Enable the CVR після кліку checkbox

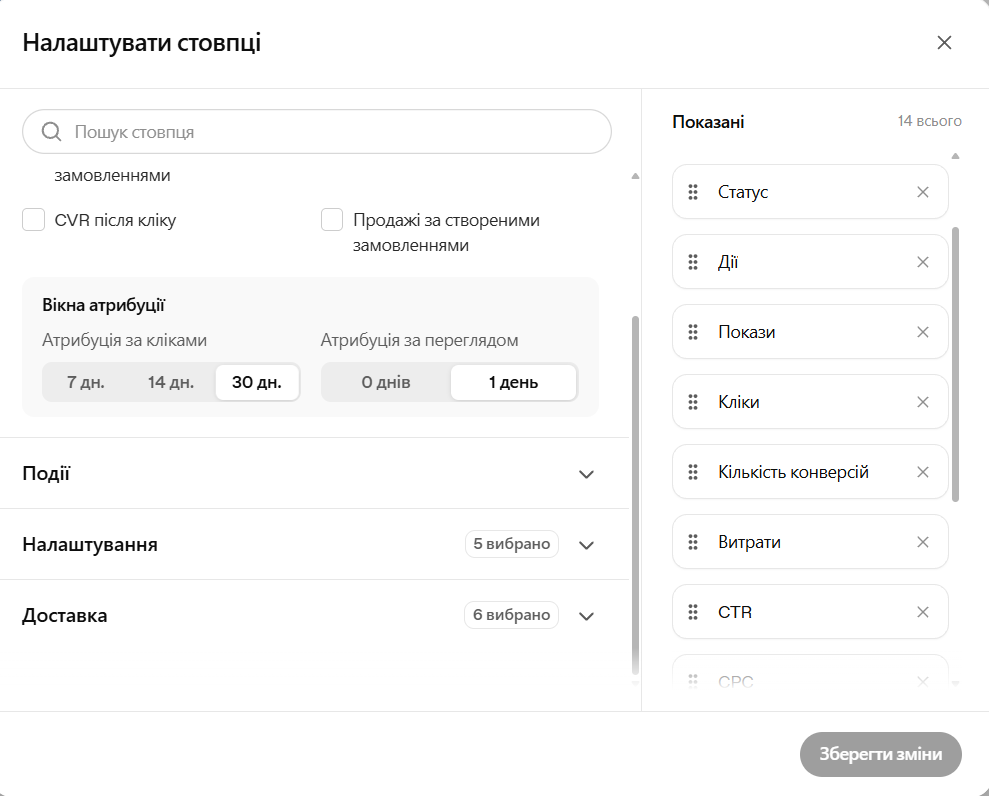point(33,220)
